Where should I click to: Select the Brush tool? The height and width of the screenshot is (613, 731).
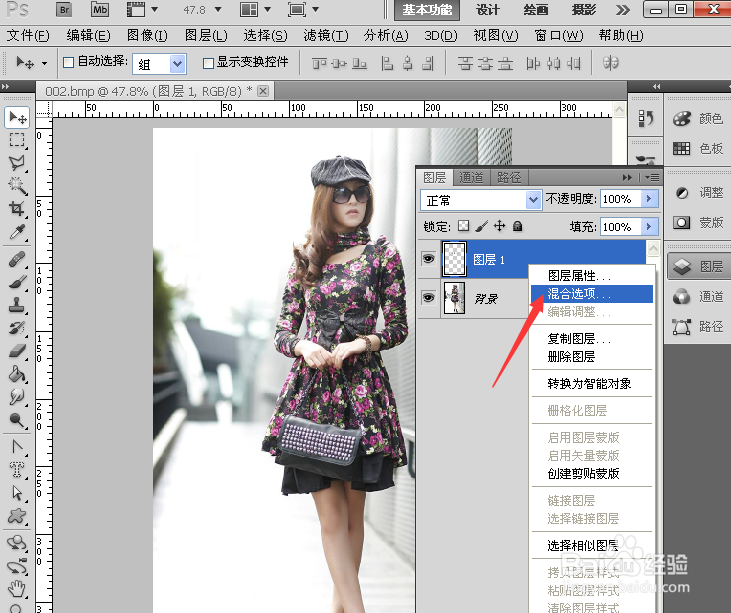[x=17, y=282]
